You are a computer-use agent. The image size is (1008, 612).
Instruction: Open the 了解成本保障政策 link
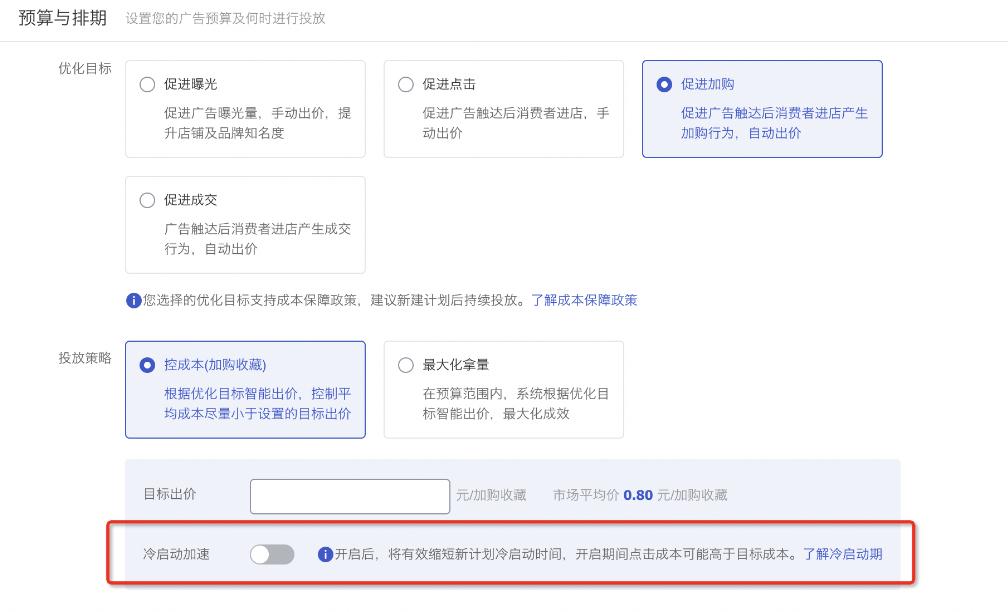tap(584, 300)
